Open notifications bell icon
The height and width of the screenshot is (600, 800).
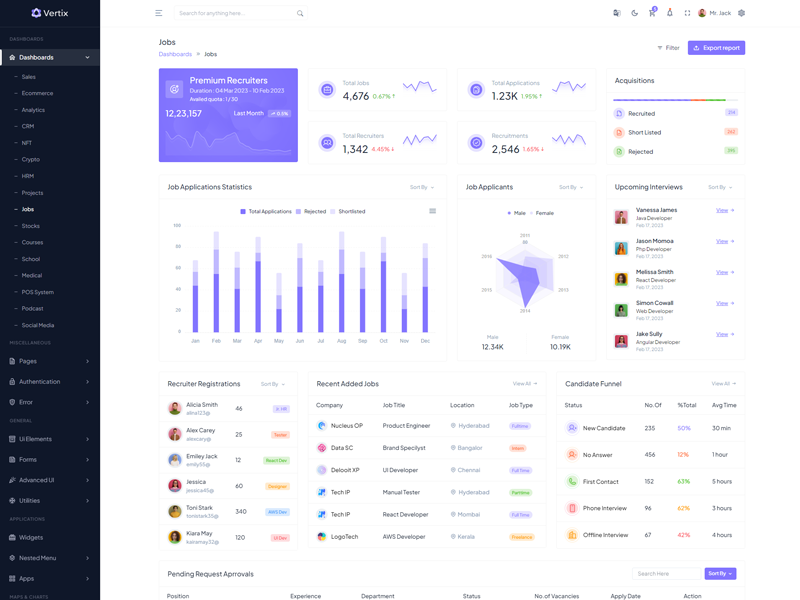click(670, 13)
